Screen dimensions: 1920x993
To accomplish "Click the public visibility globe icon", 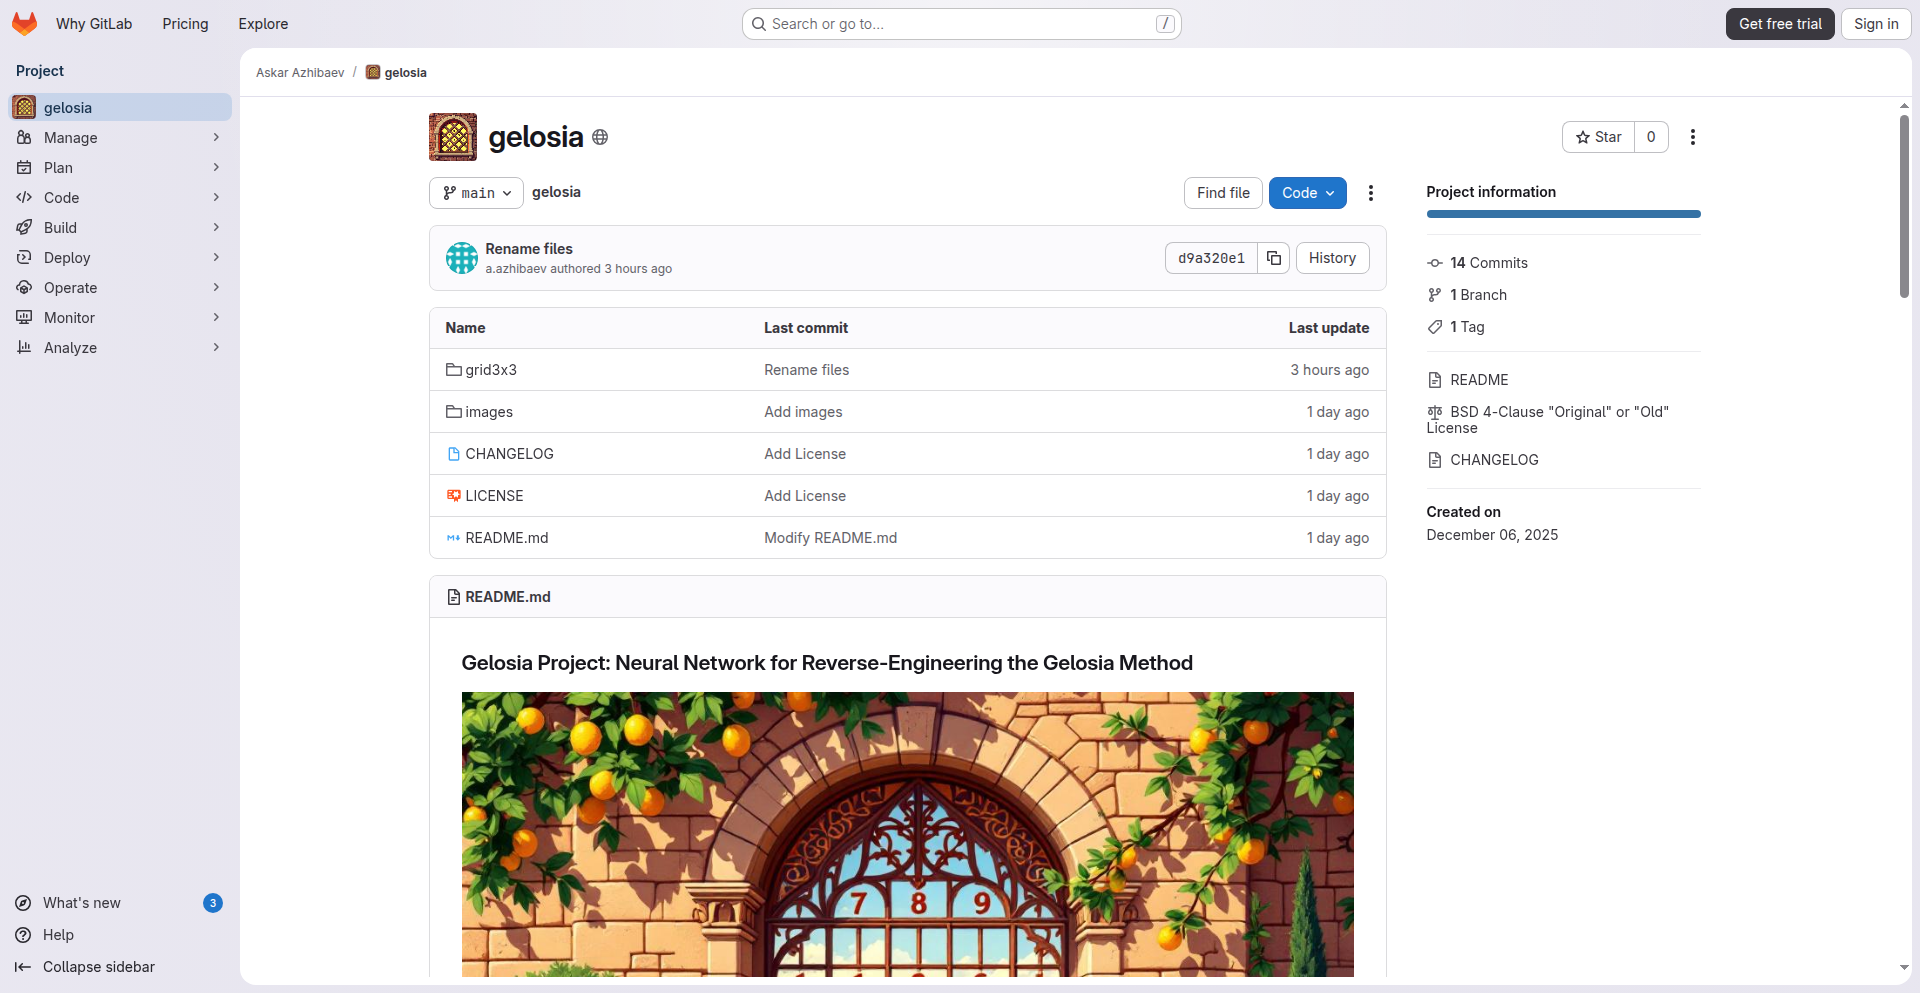I will point(600,137).
